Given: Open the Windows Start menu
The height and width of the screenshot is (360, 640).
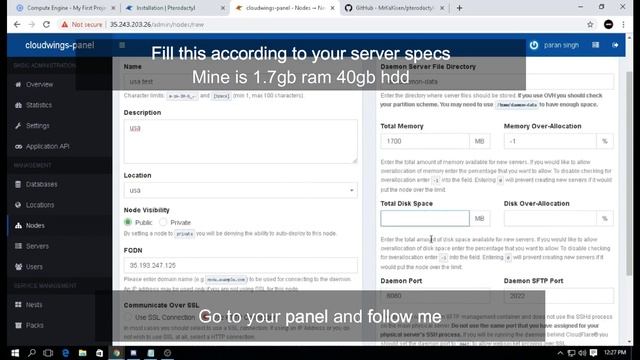Looking at the screenshot, I should pos(15,353).
